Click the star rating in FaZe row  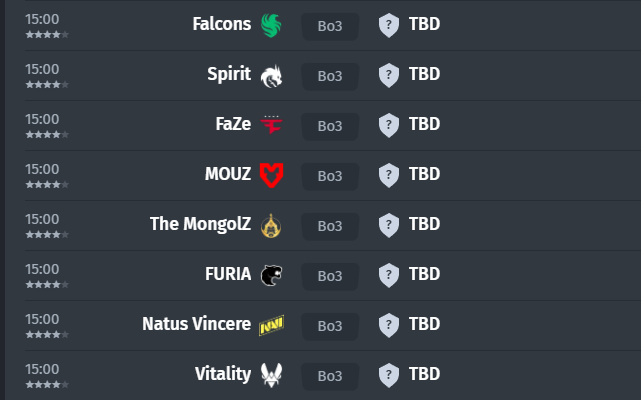point(47,134)
